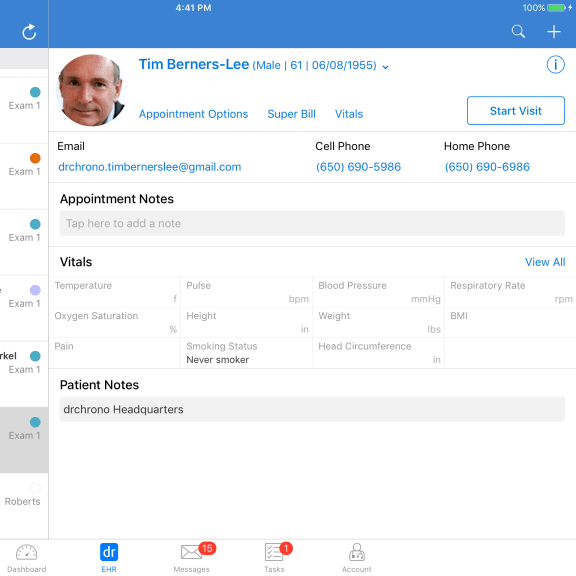Select the Height vitals cell
The image size is (576, 576).
(x=246, y=323)
